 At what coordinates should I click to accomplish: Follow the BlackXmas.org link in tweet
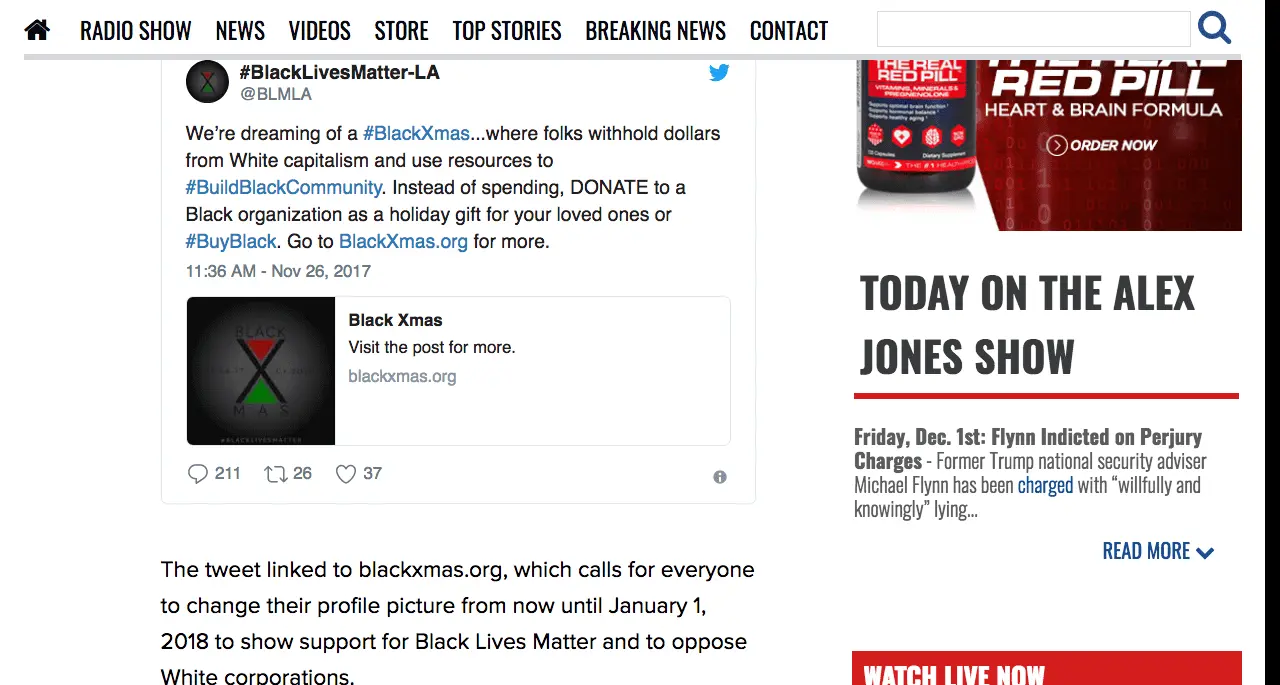click(403, 241)
